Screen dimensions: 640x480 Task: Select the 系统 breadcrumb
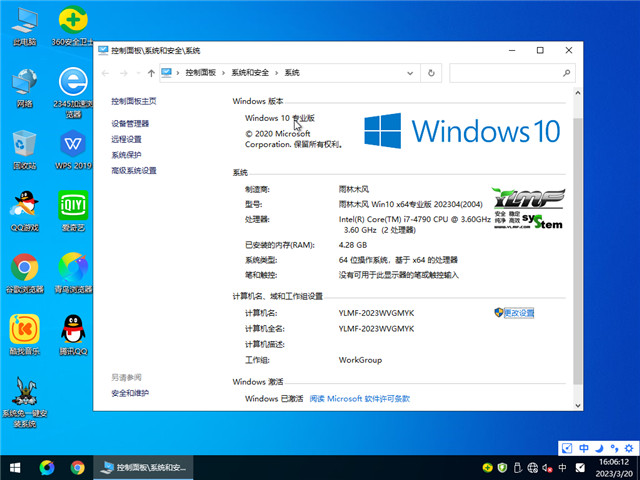292,73
